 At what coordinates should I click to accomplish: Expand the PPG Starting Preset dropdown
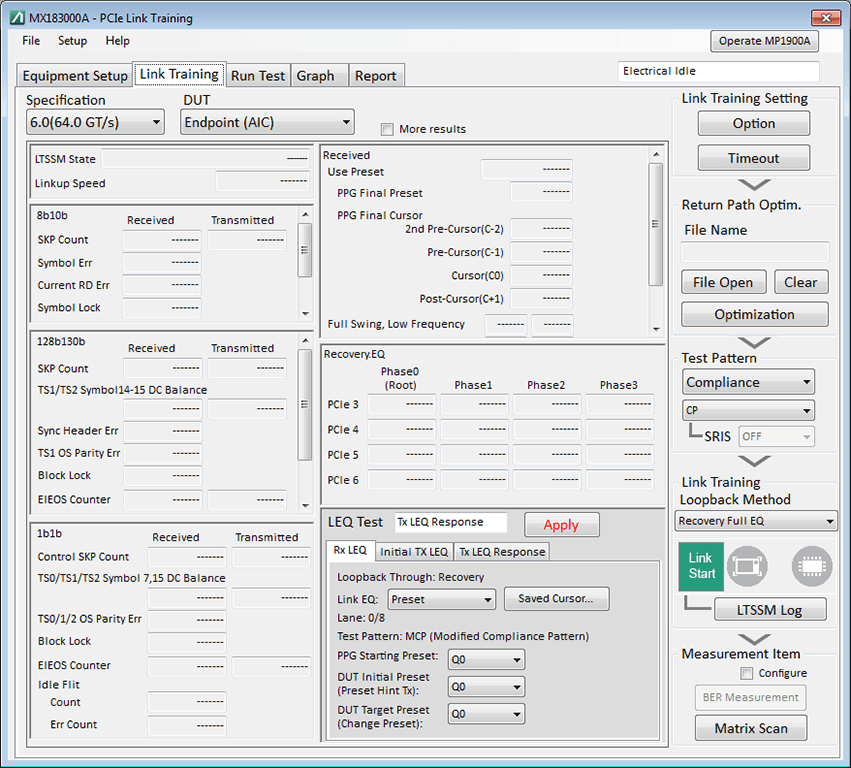[x=485, y=659]
